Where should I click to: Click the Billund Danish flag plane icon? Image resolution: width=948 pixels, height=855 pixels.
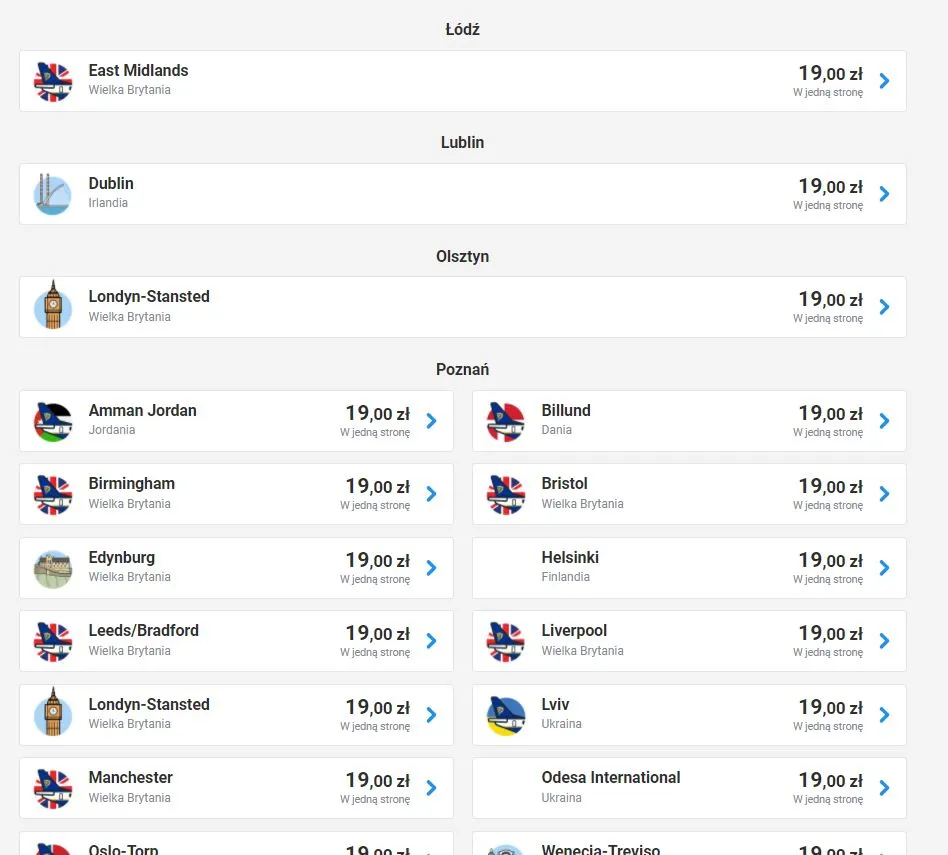(x=506, y=421)
